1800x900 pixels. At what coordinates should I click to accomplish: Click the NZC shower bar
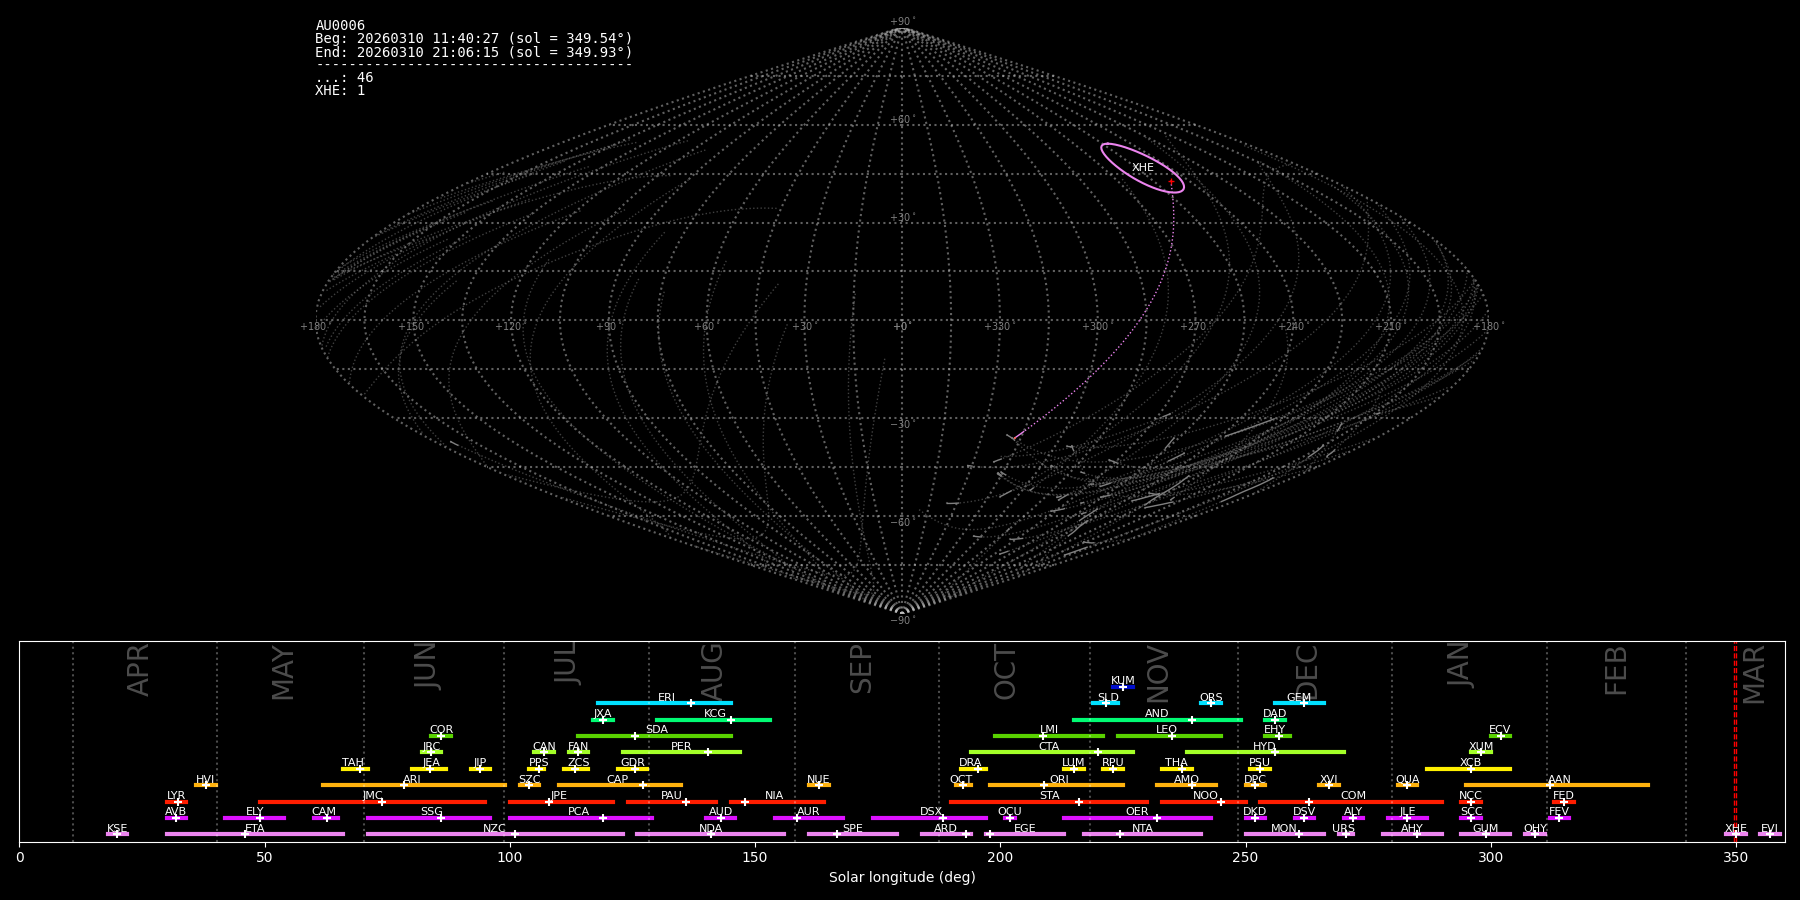(495, 834)
